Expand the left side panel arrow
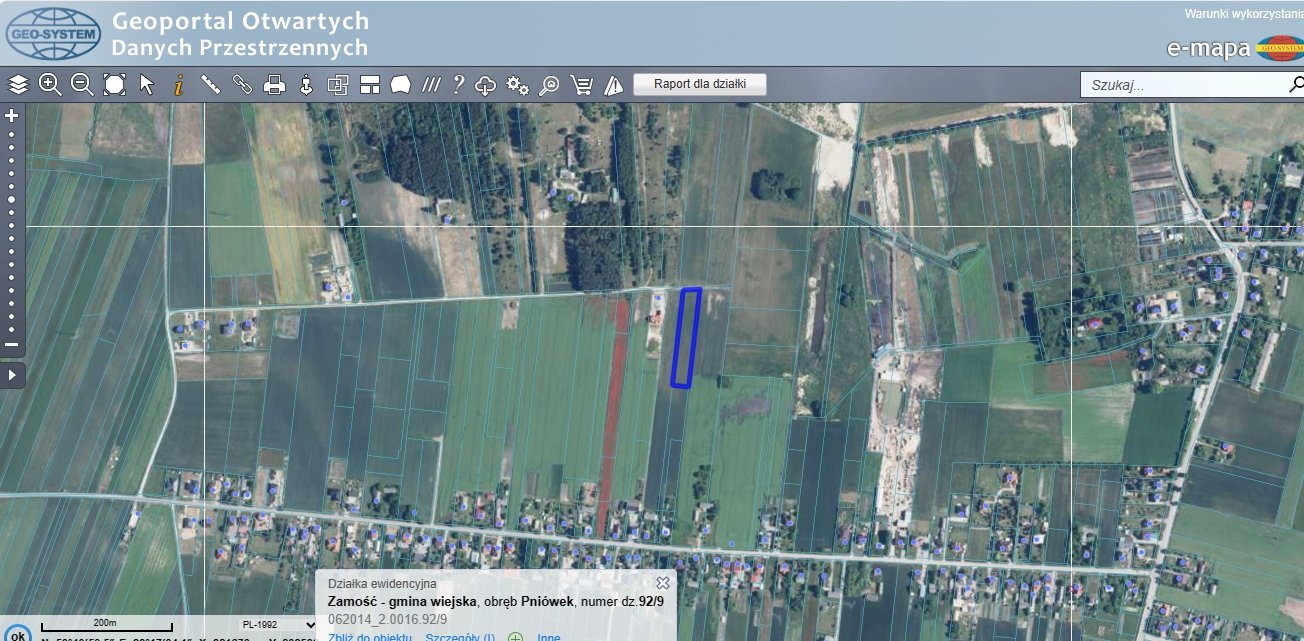Viewport: 1304px width, 641px height. (12, 375)
